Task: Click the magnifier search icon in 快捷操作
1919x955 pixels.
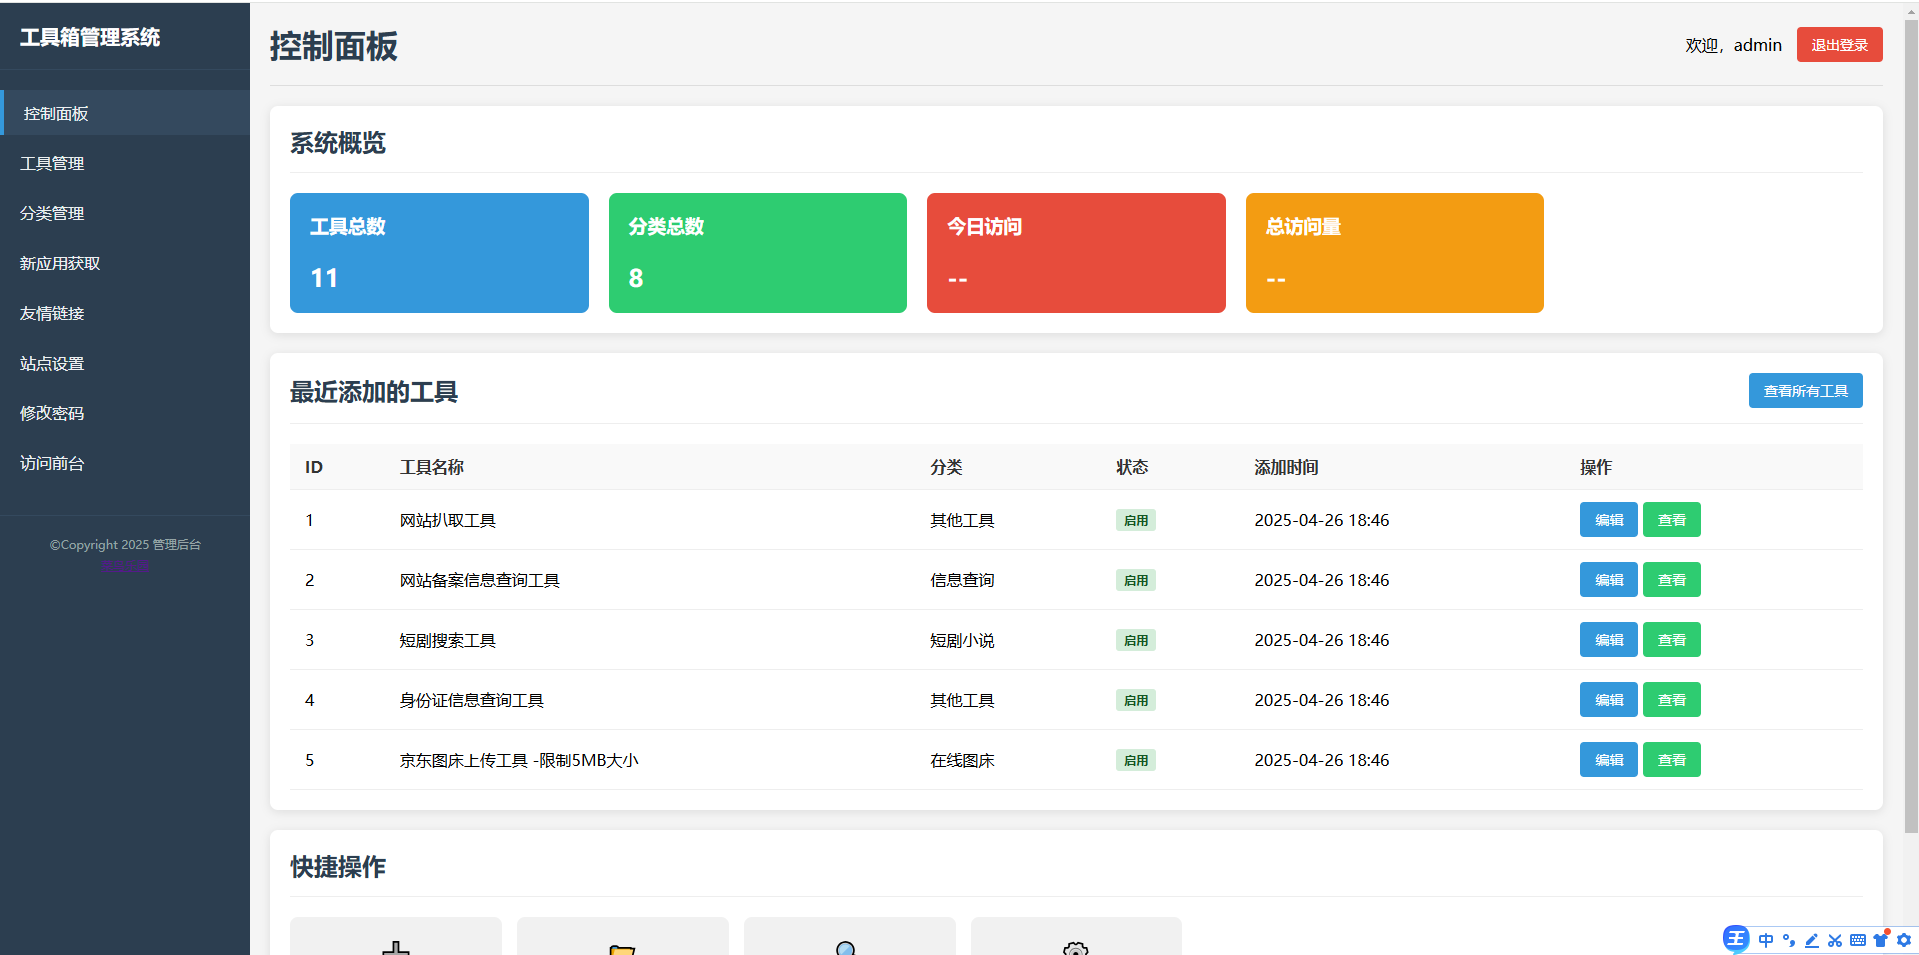Action: point(849,948)
